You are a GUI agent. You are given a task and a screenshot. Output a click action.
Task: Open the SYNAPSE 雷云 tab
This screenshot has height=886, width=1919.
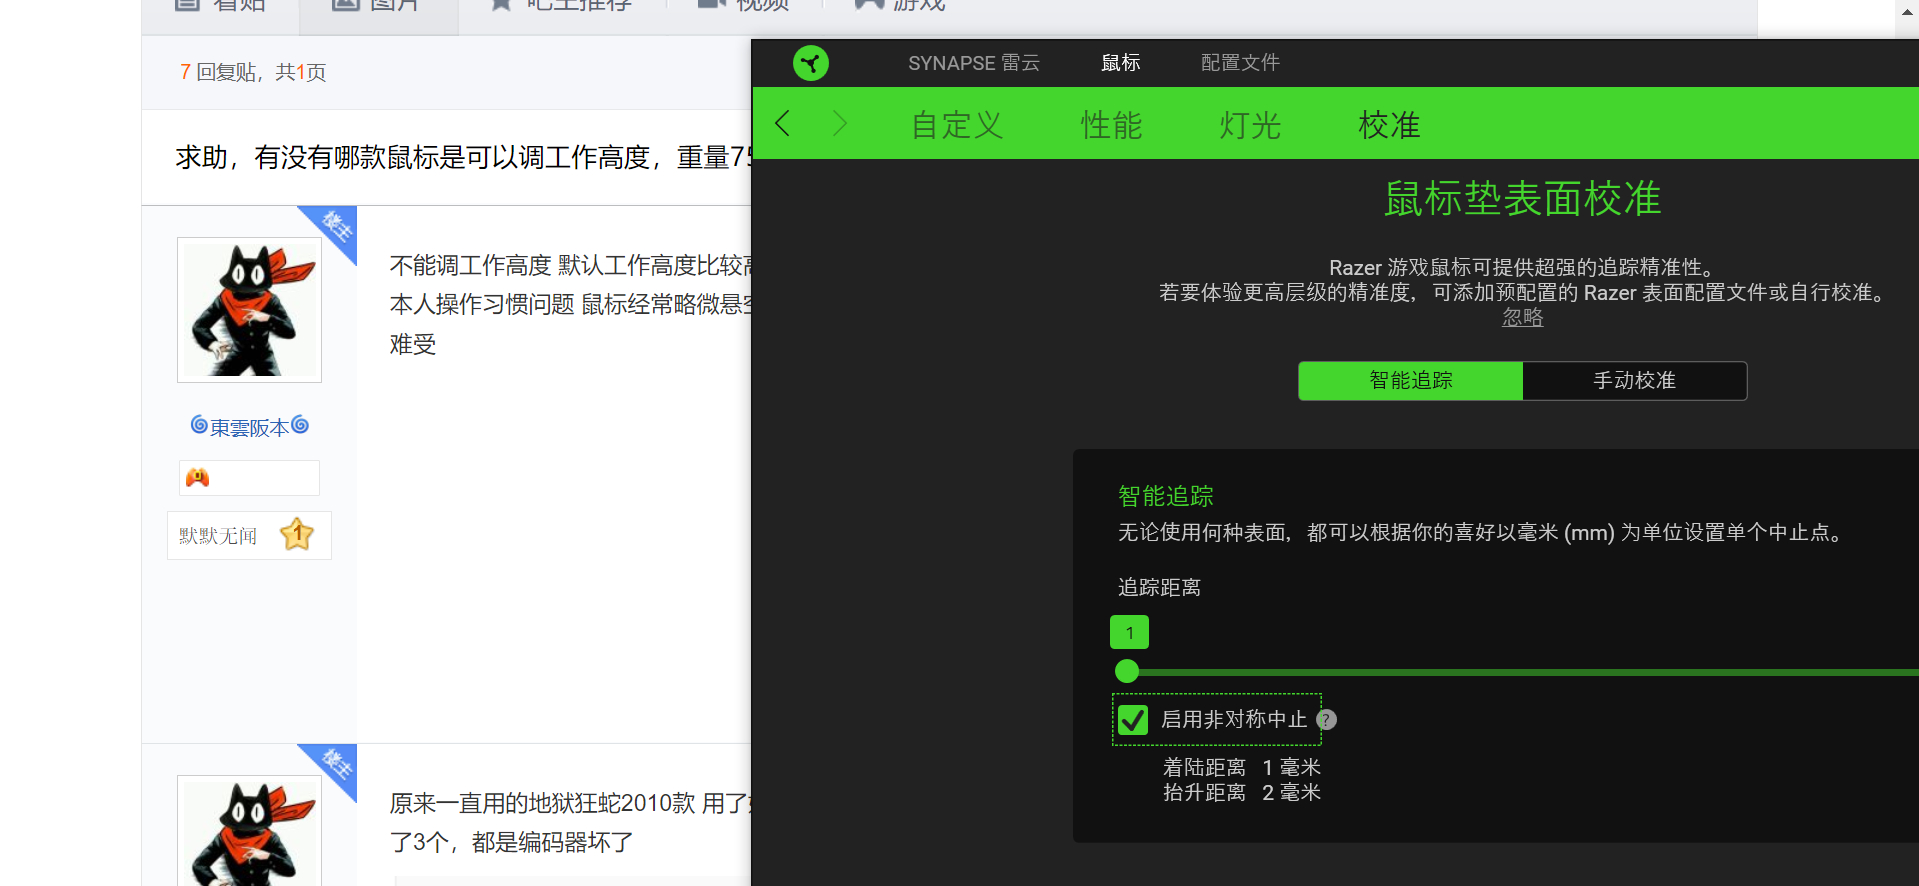(x=973, y=63)
